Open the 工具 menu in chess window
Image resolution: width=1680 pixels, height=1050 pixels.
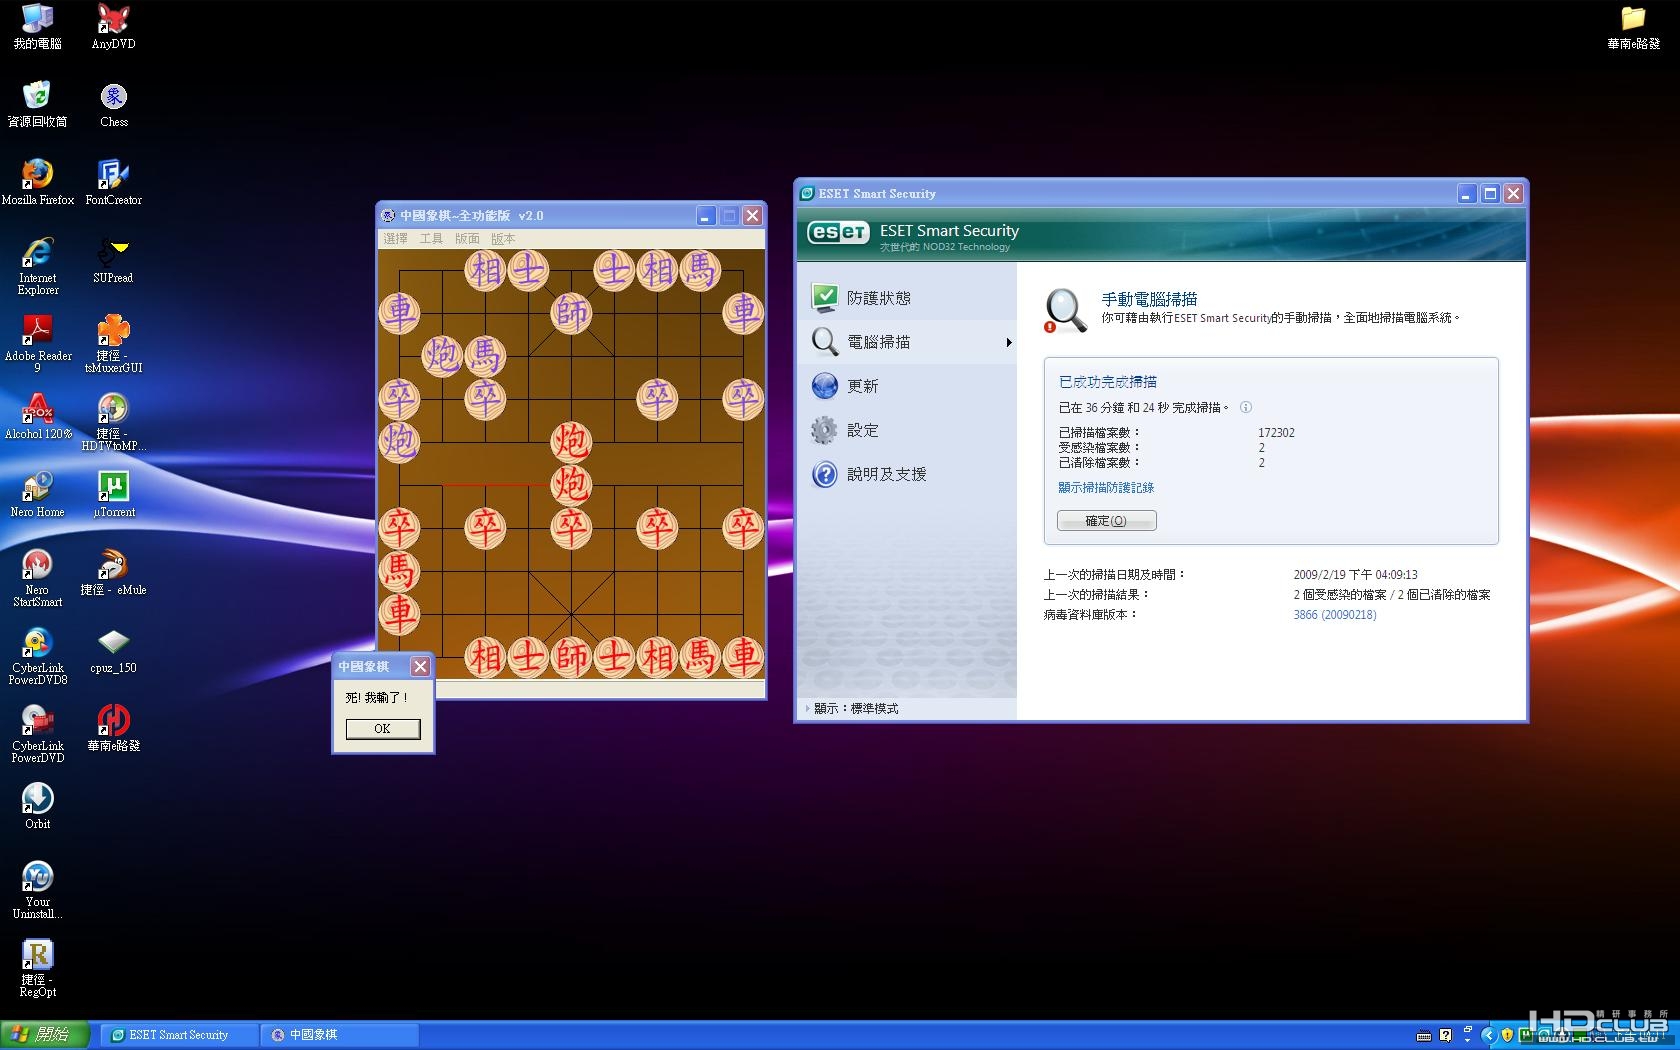coord(431,239)
